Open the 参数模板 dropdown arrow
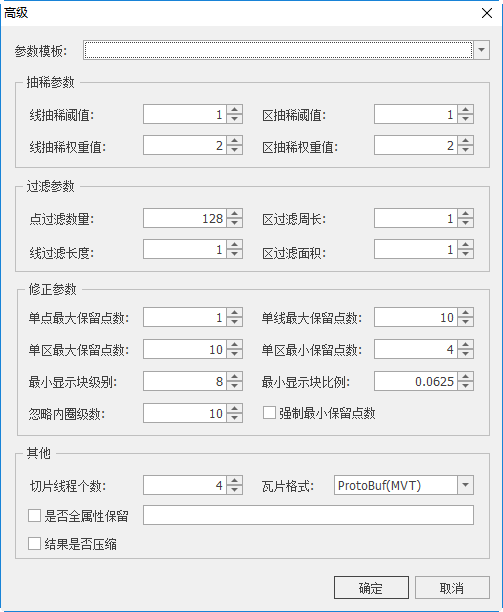 pyautogui.click(x=482, y=50)
